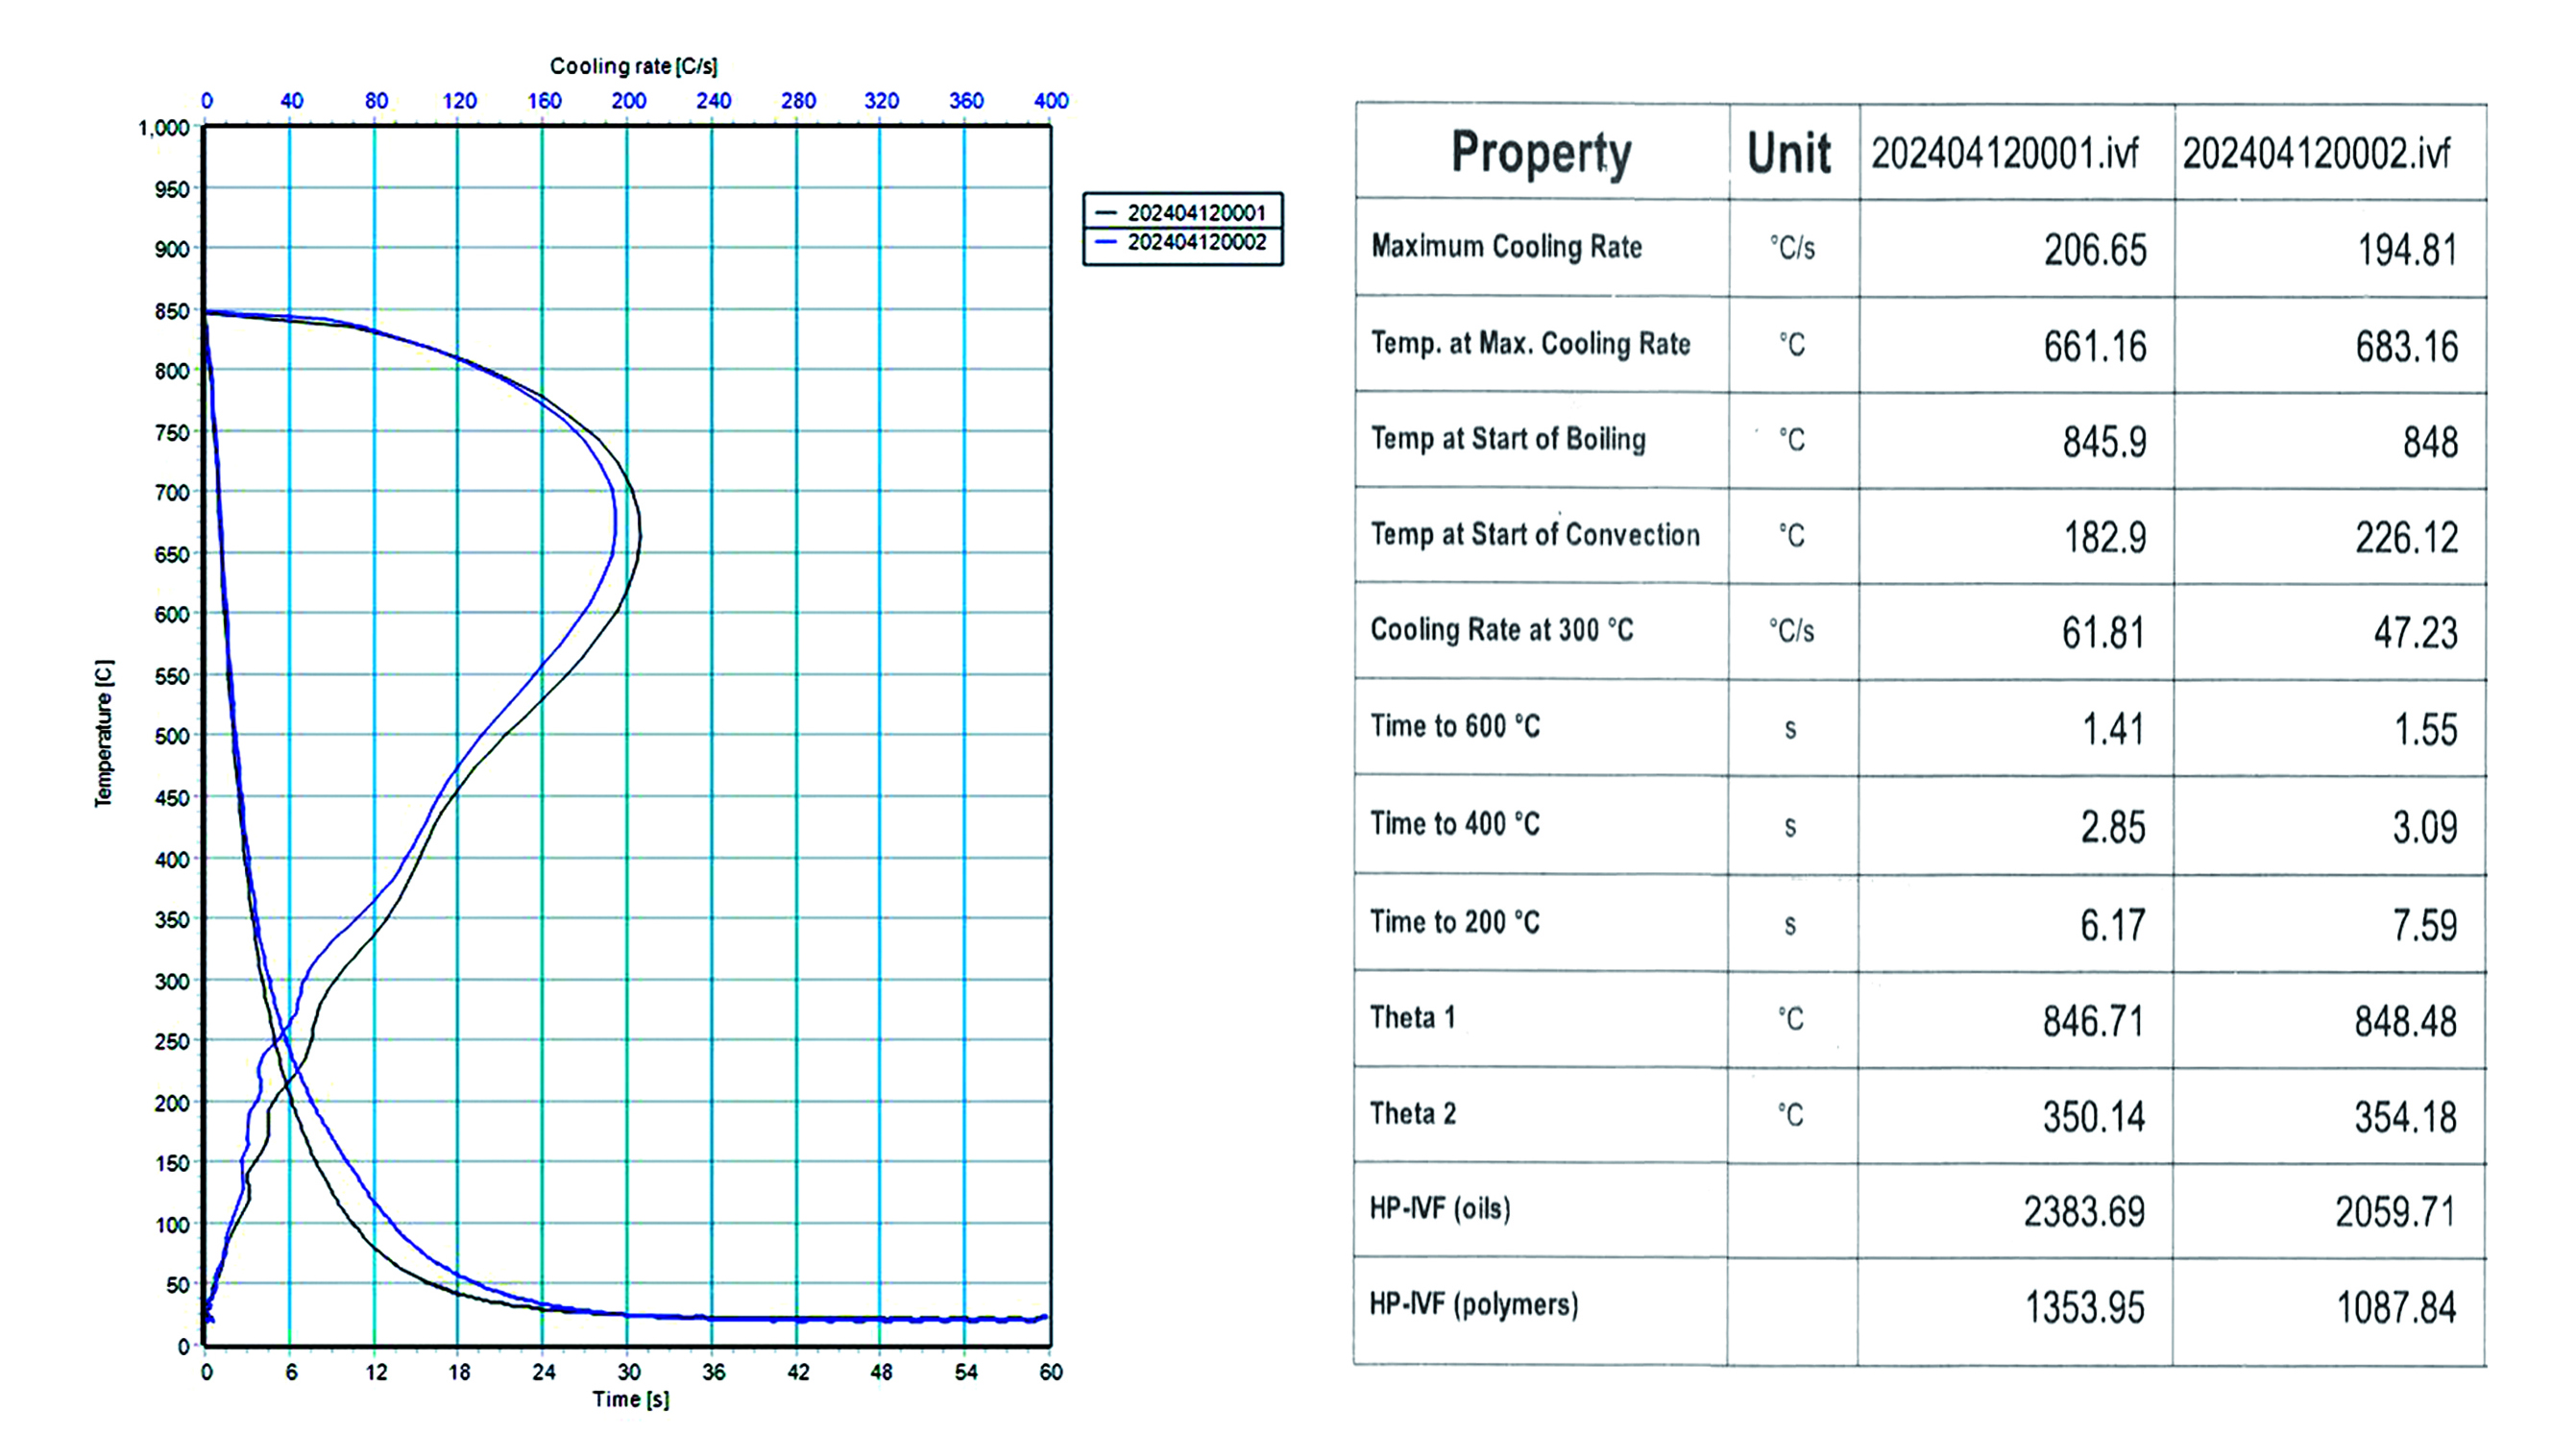Click the Theta 1 row label
This screenshot has width=2576, height=1434.
point(1413,1018)
